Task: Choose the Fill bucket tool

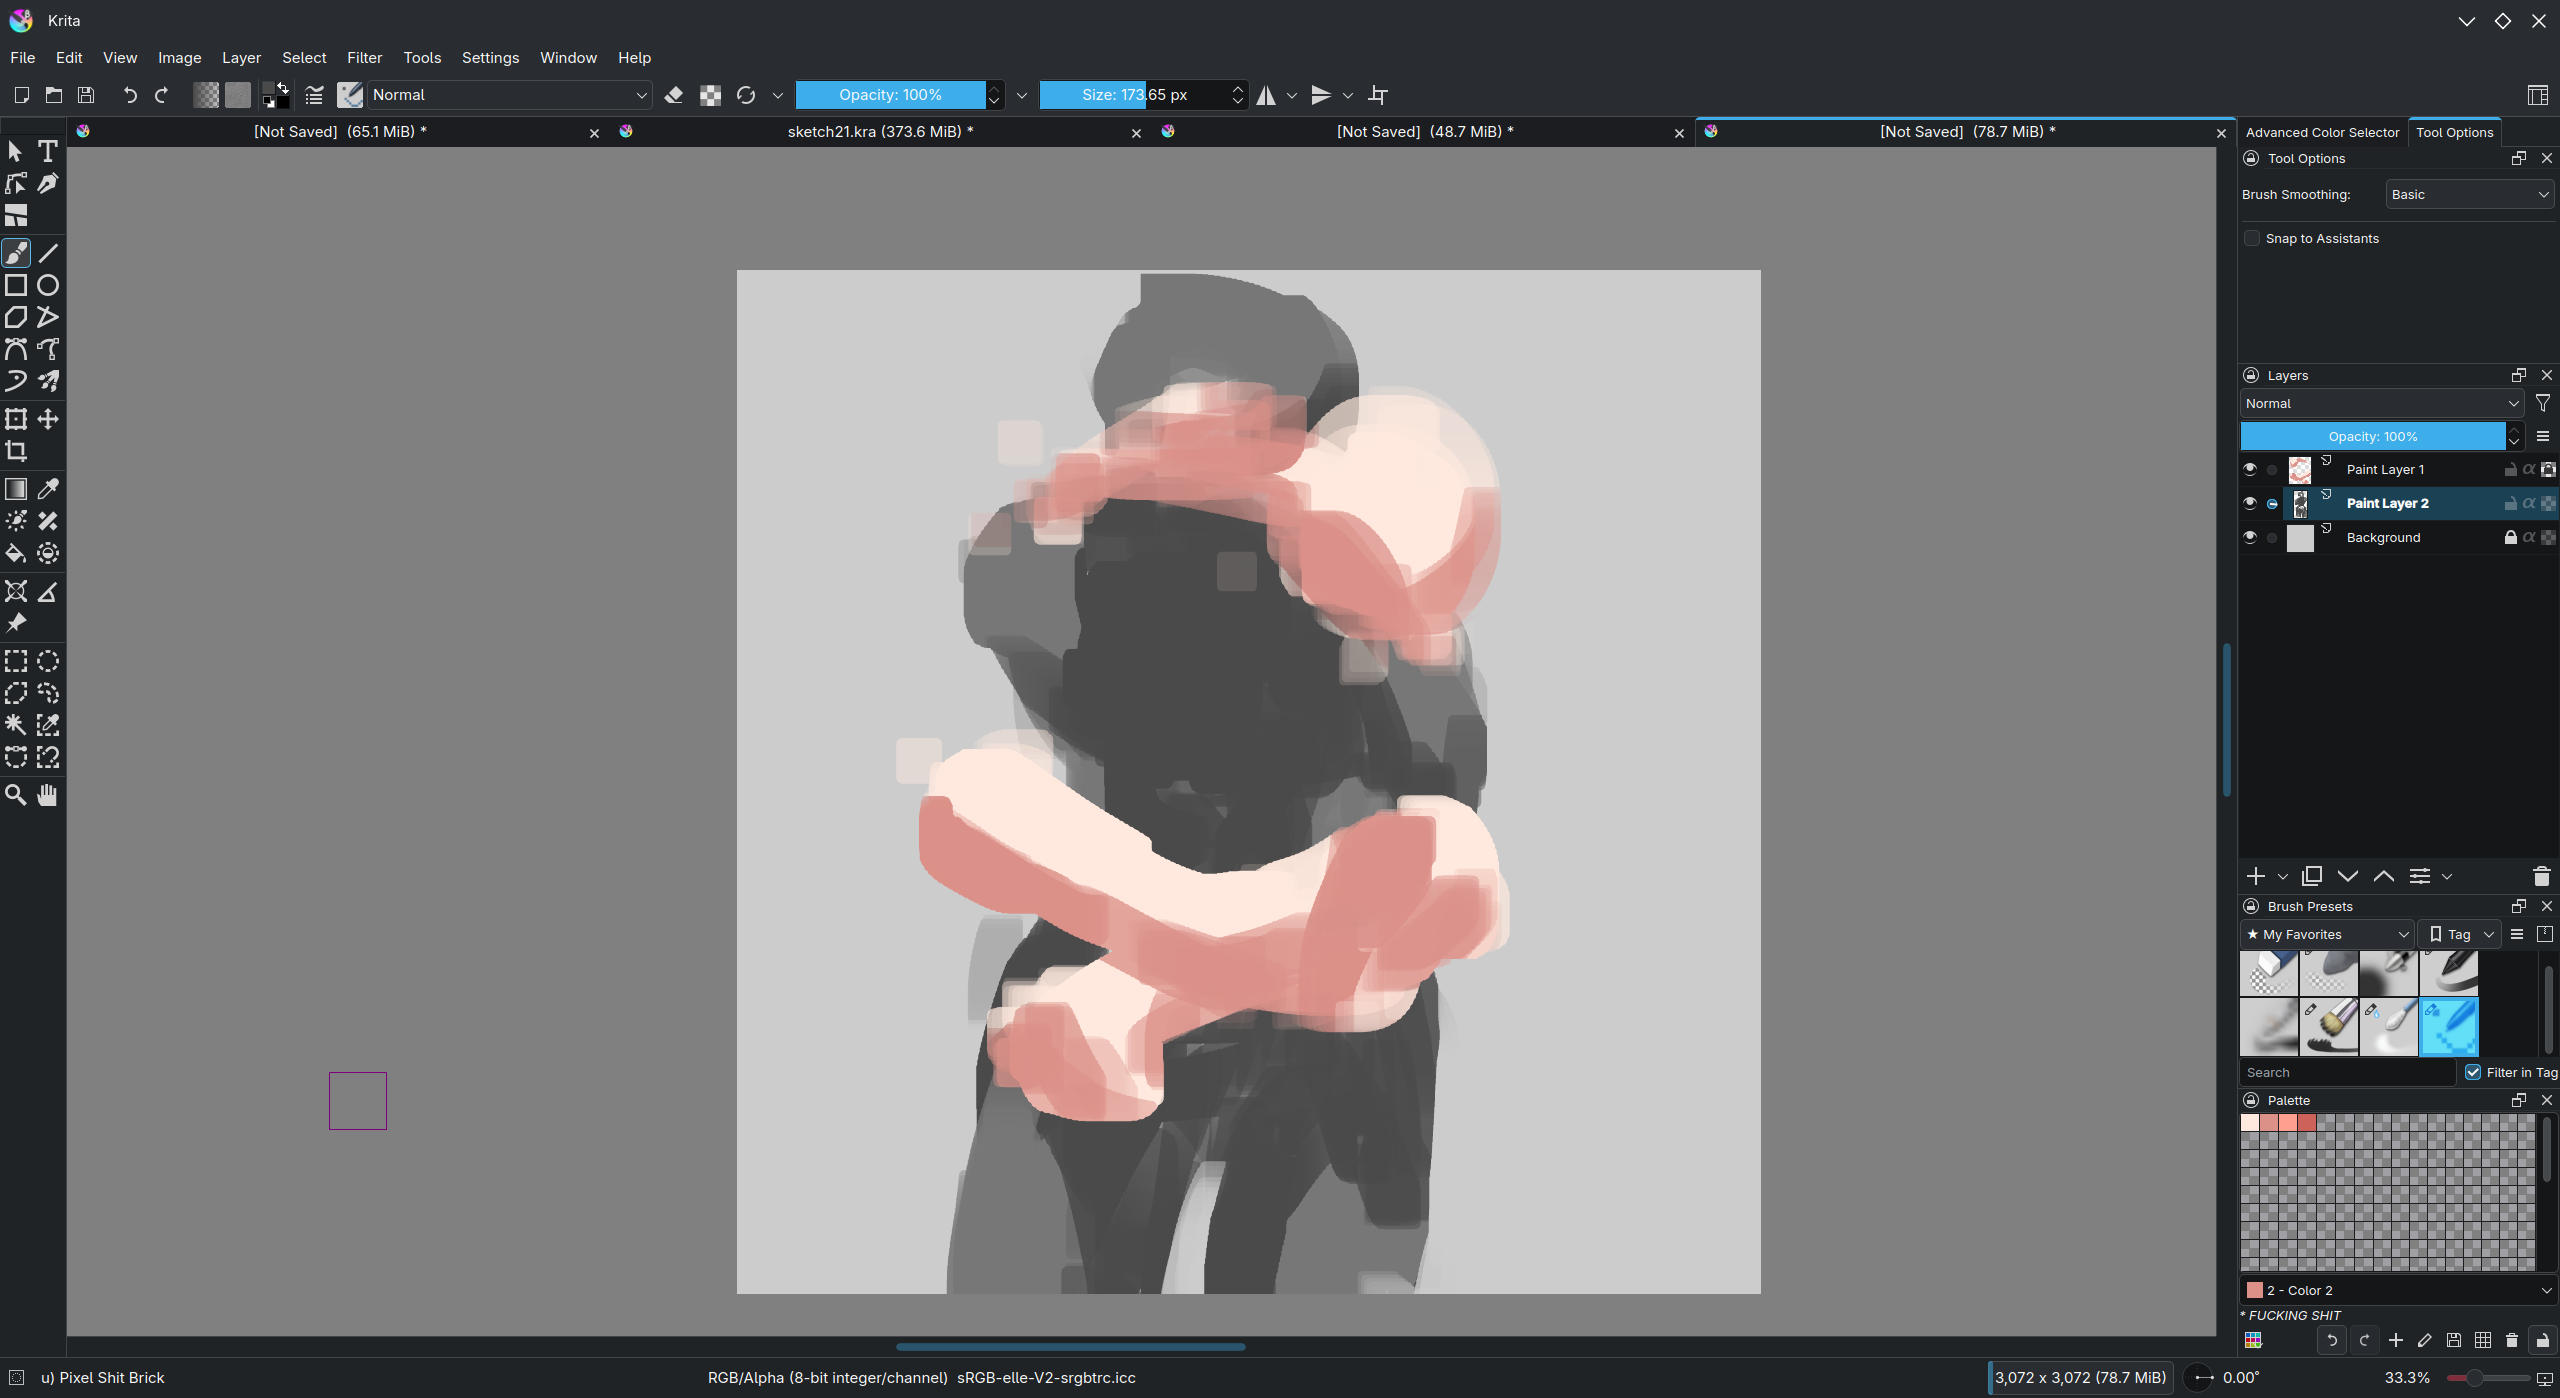Action: [x=16, y=553]
